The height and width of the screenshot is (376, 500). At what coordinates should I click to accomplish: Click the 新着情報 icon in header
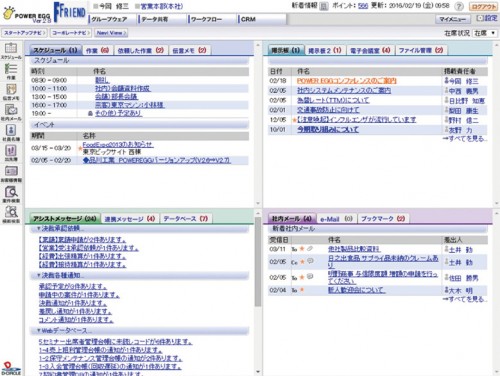point(324,6)
